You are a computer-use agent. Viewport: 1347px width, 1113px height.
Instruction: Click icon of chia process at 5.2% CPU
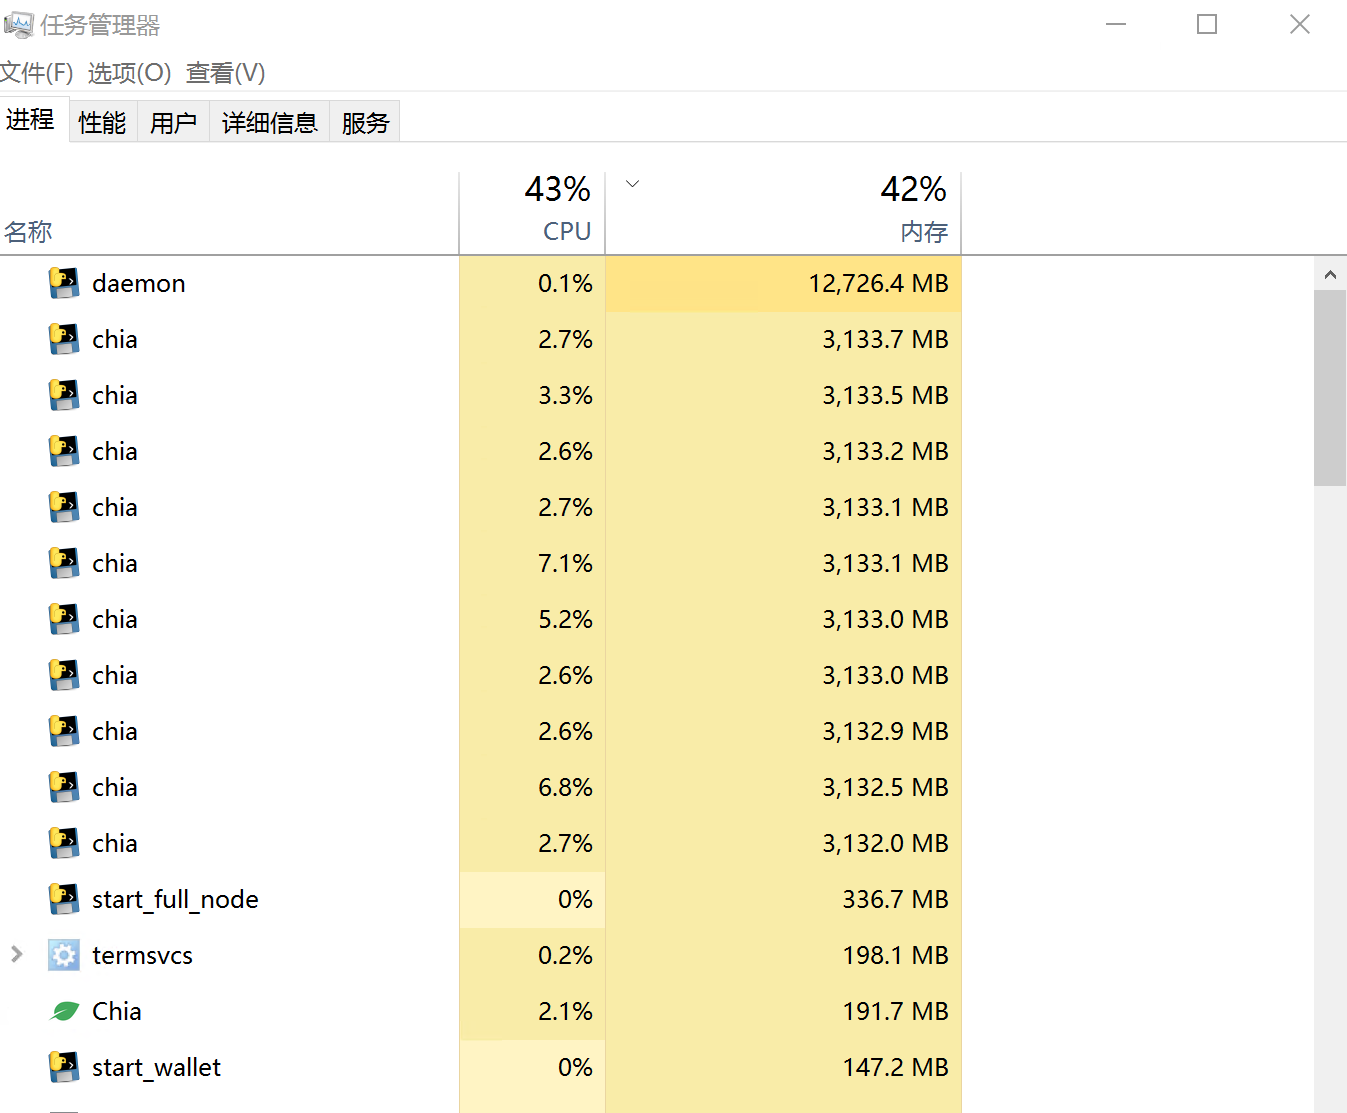(64, 620)
